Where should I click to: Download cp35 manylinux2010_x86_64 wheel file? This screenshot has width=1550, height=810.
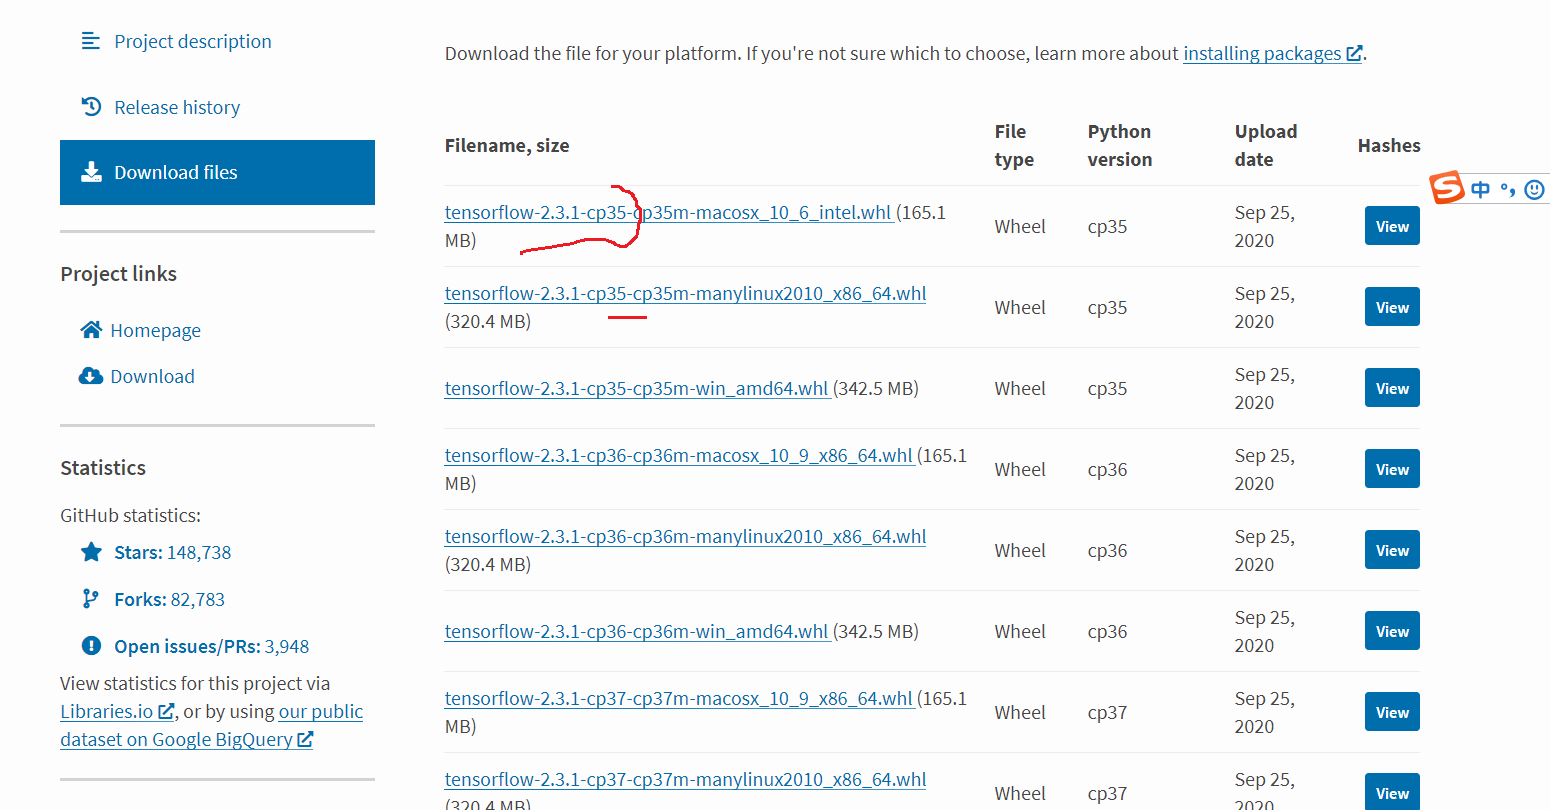pos(685,293)
